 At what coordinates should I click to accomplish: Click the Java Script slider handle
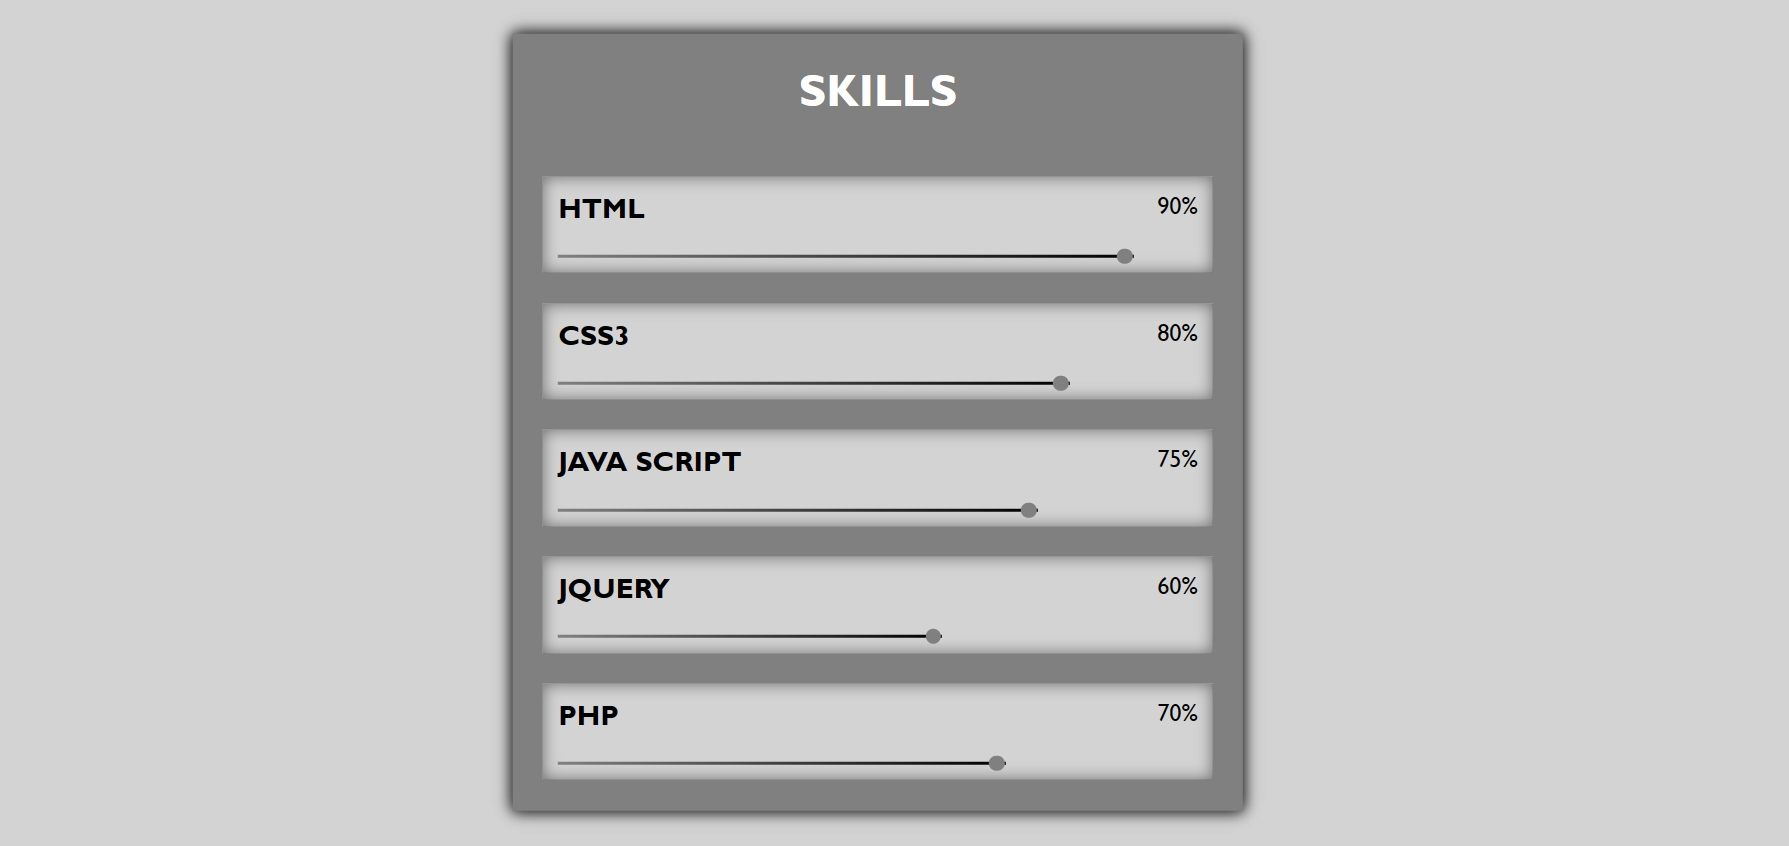1029,510
